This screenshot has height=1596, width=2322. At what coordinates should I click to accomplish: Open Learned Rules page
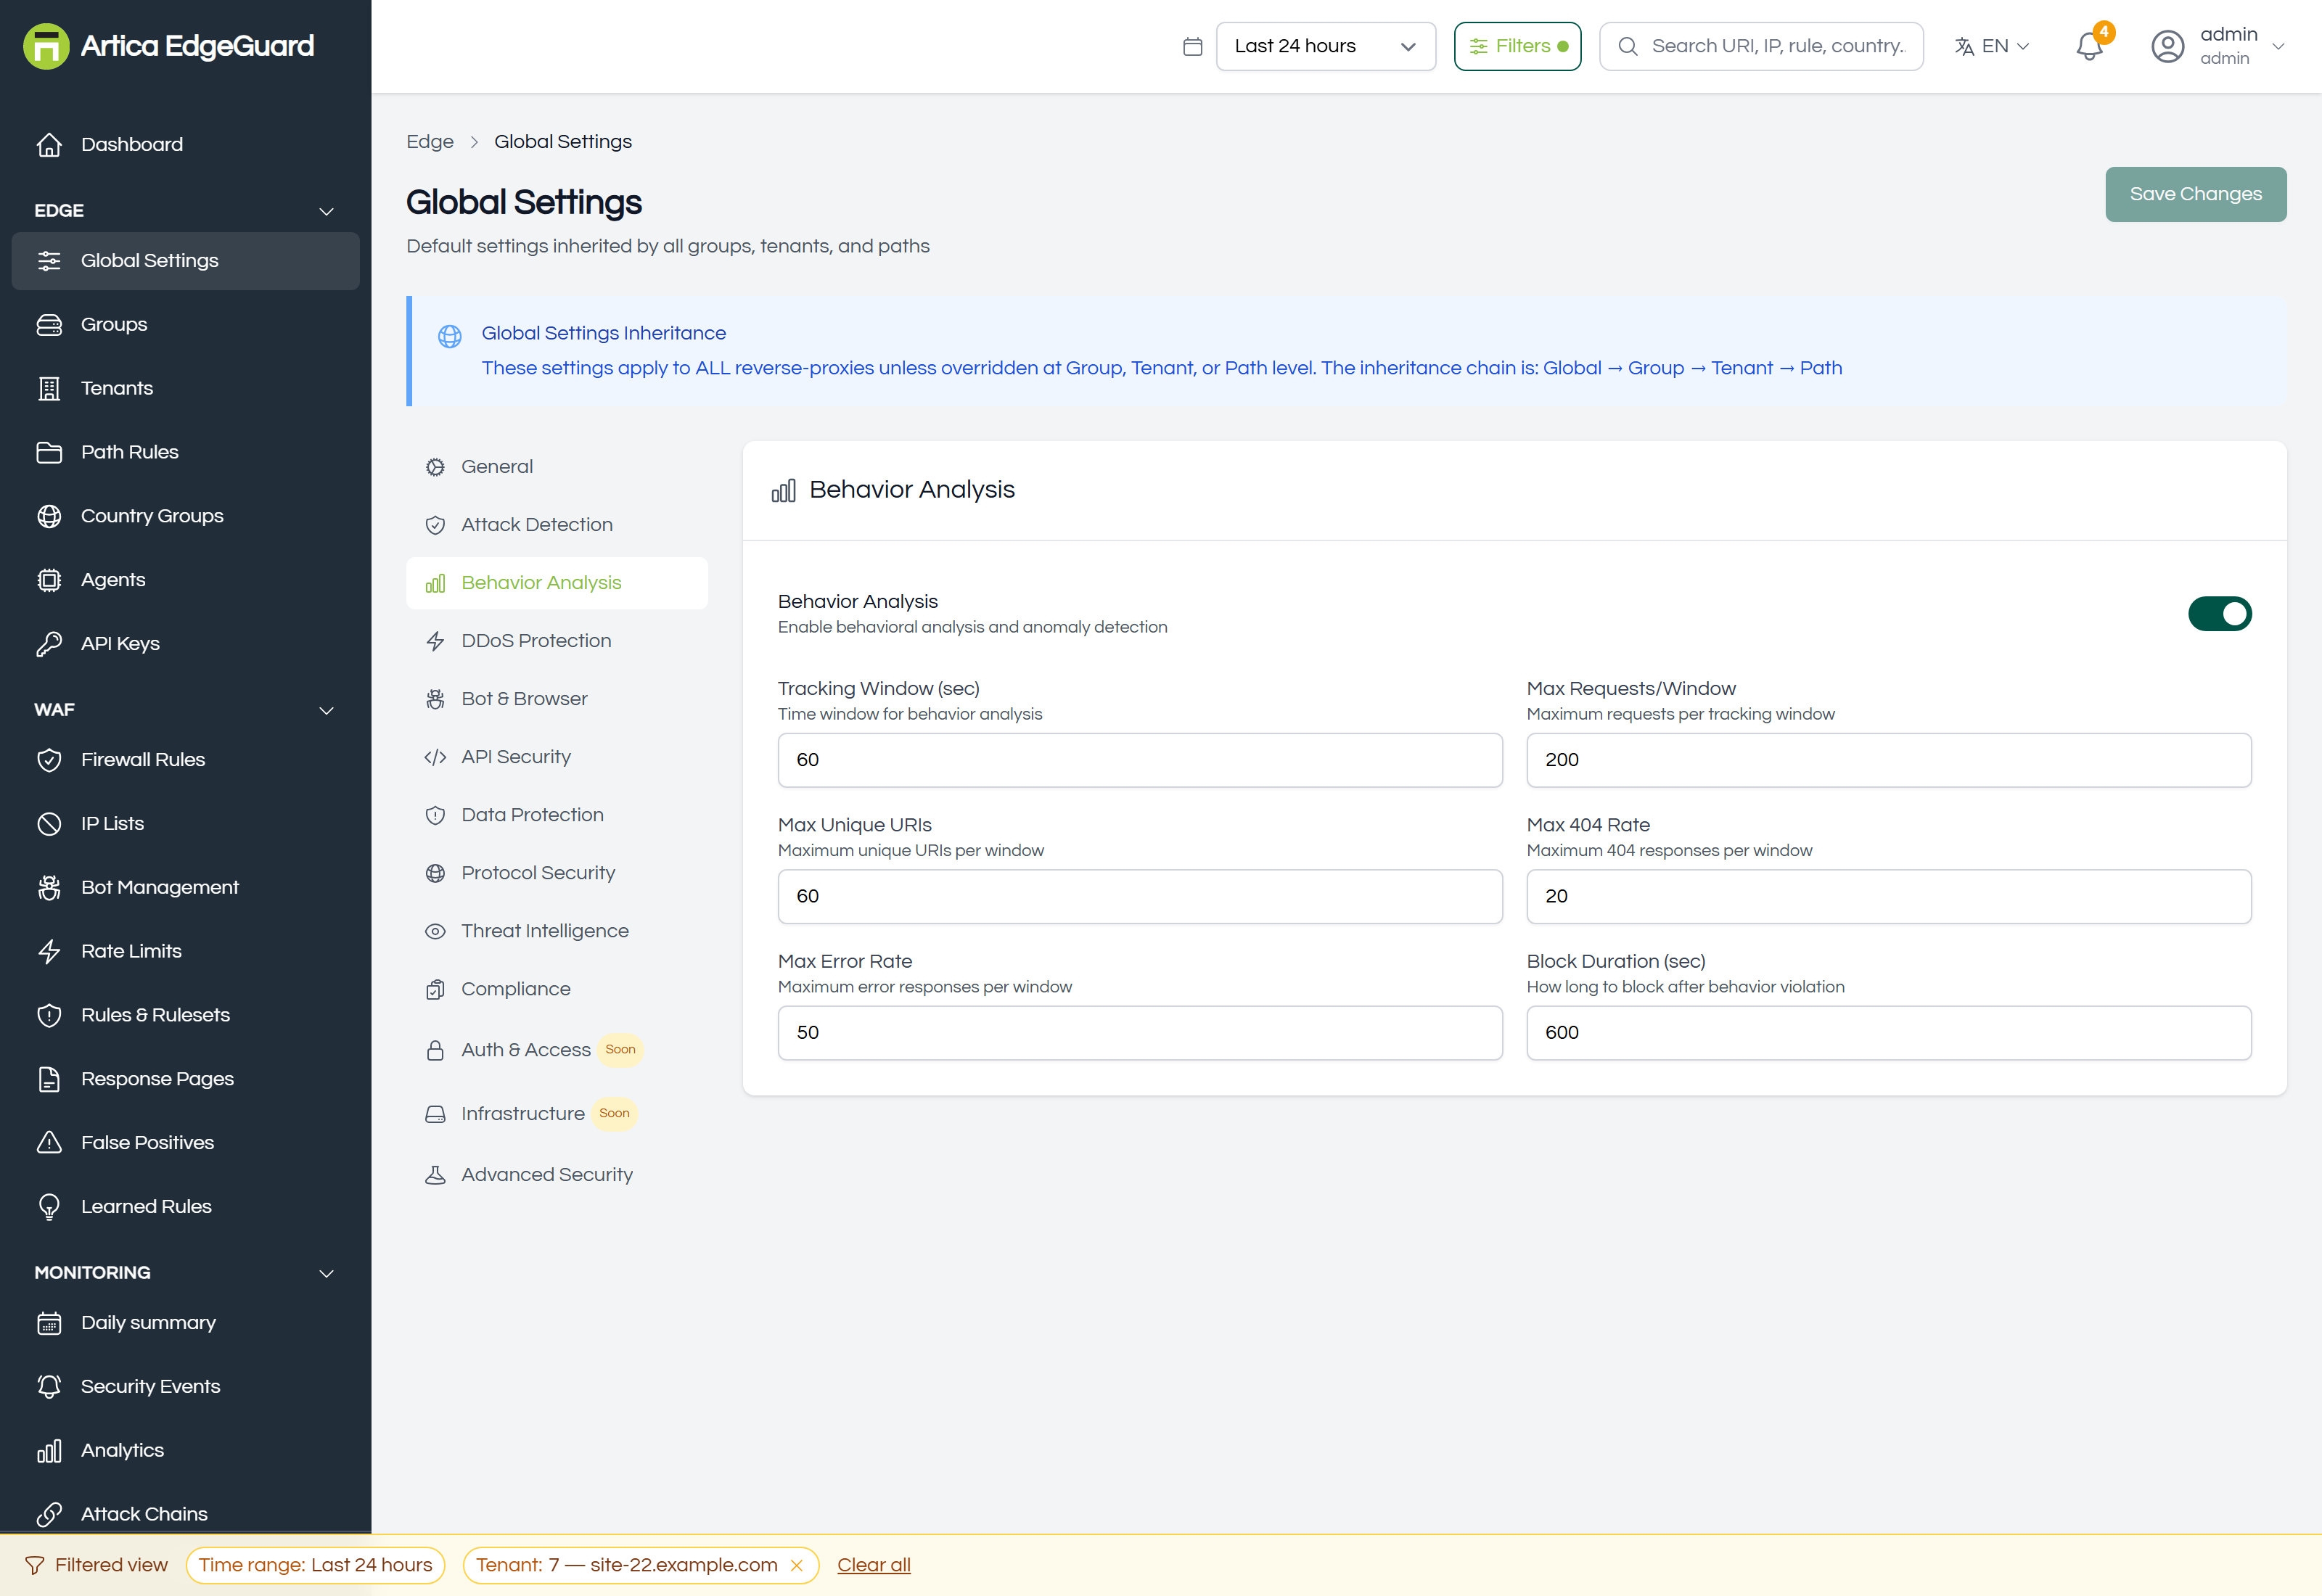(x=185, y=1207)
